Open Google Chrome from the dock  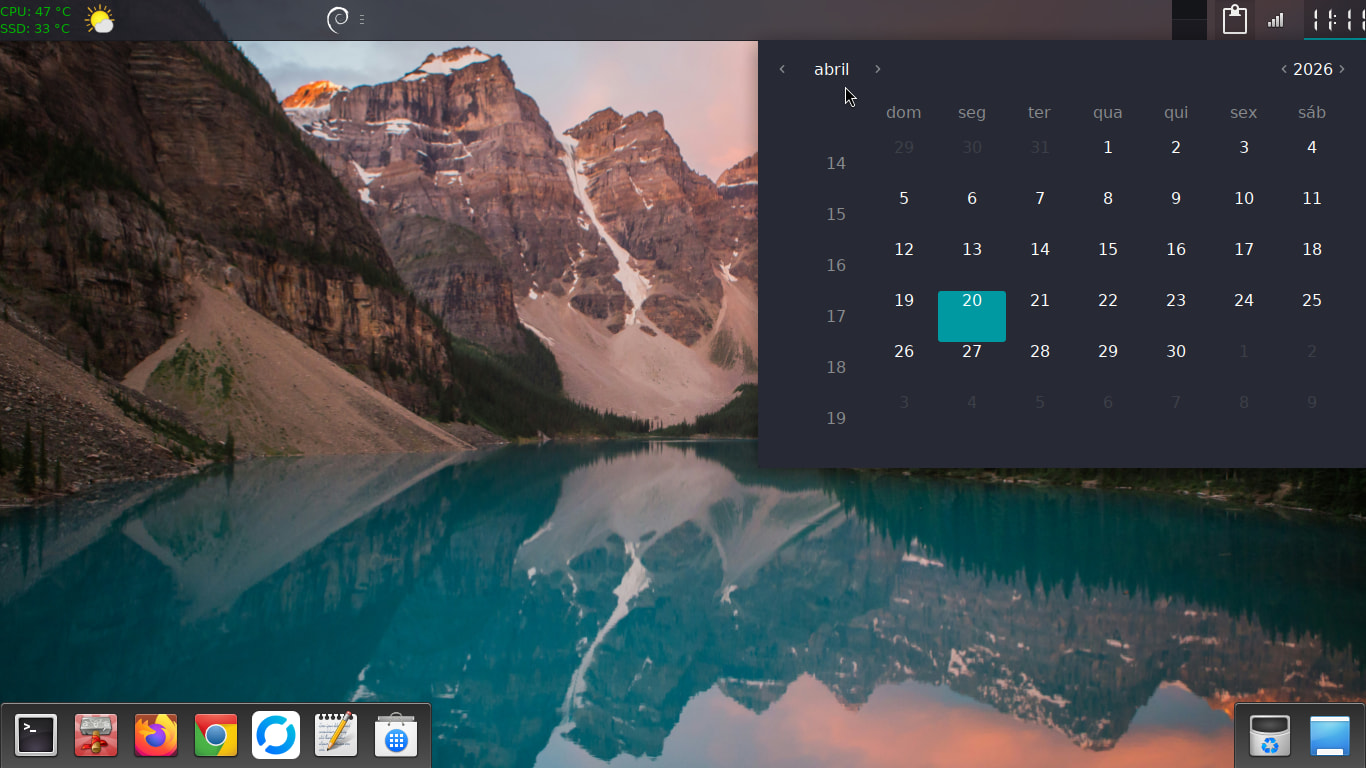(x=216, y=736)
